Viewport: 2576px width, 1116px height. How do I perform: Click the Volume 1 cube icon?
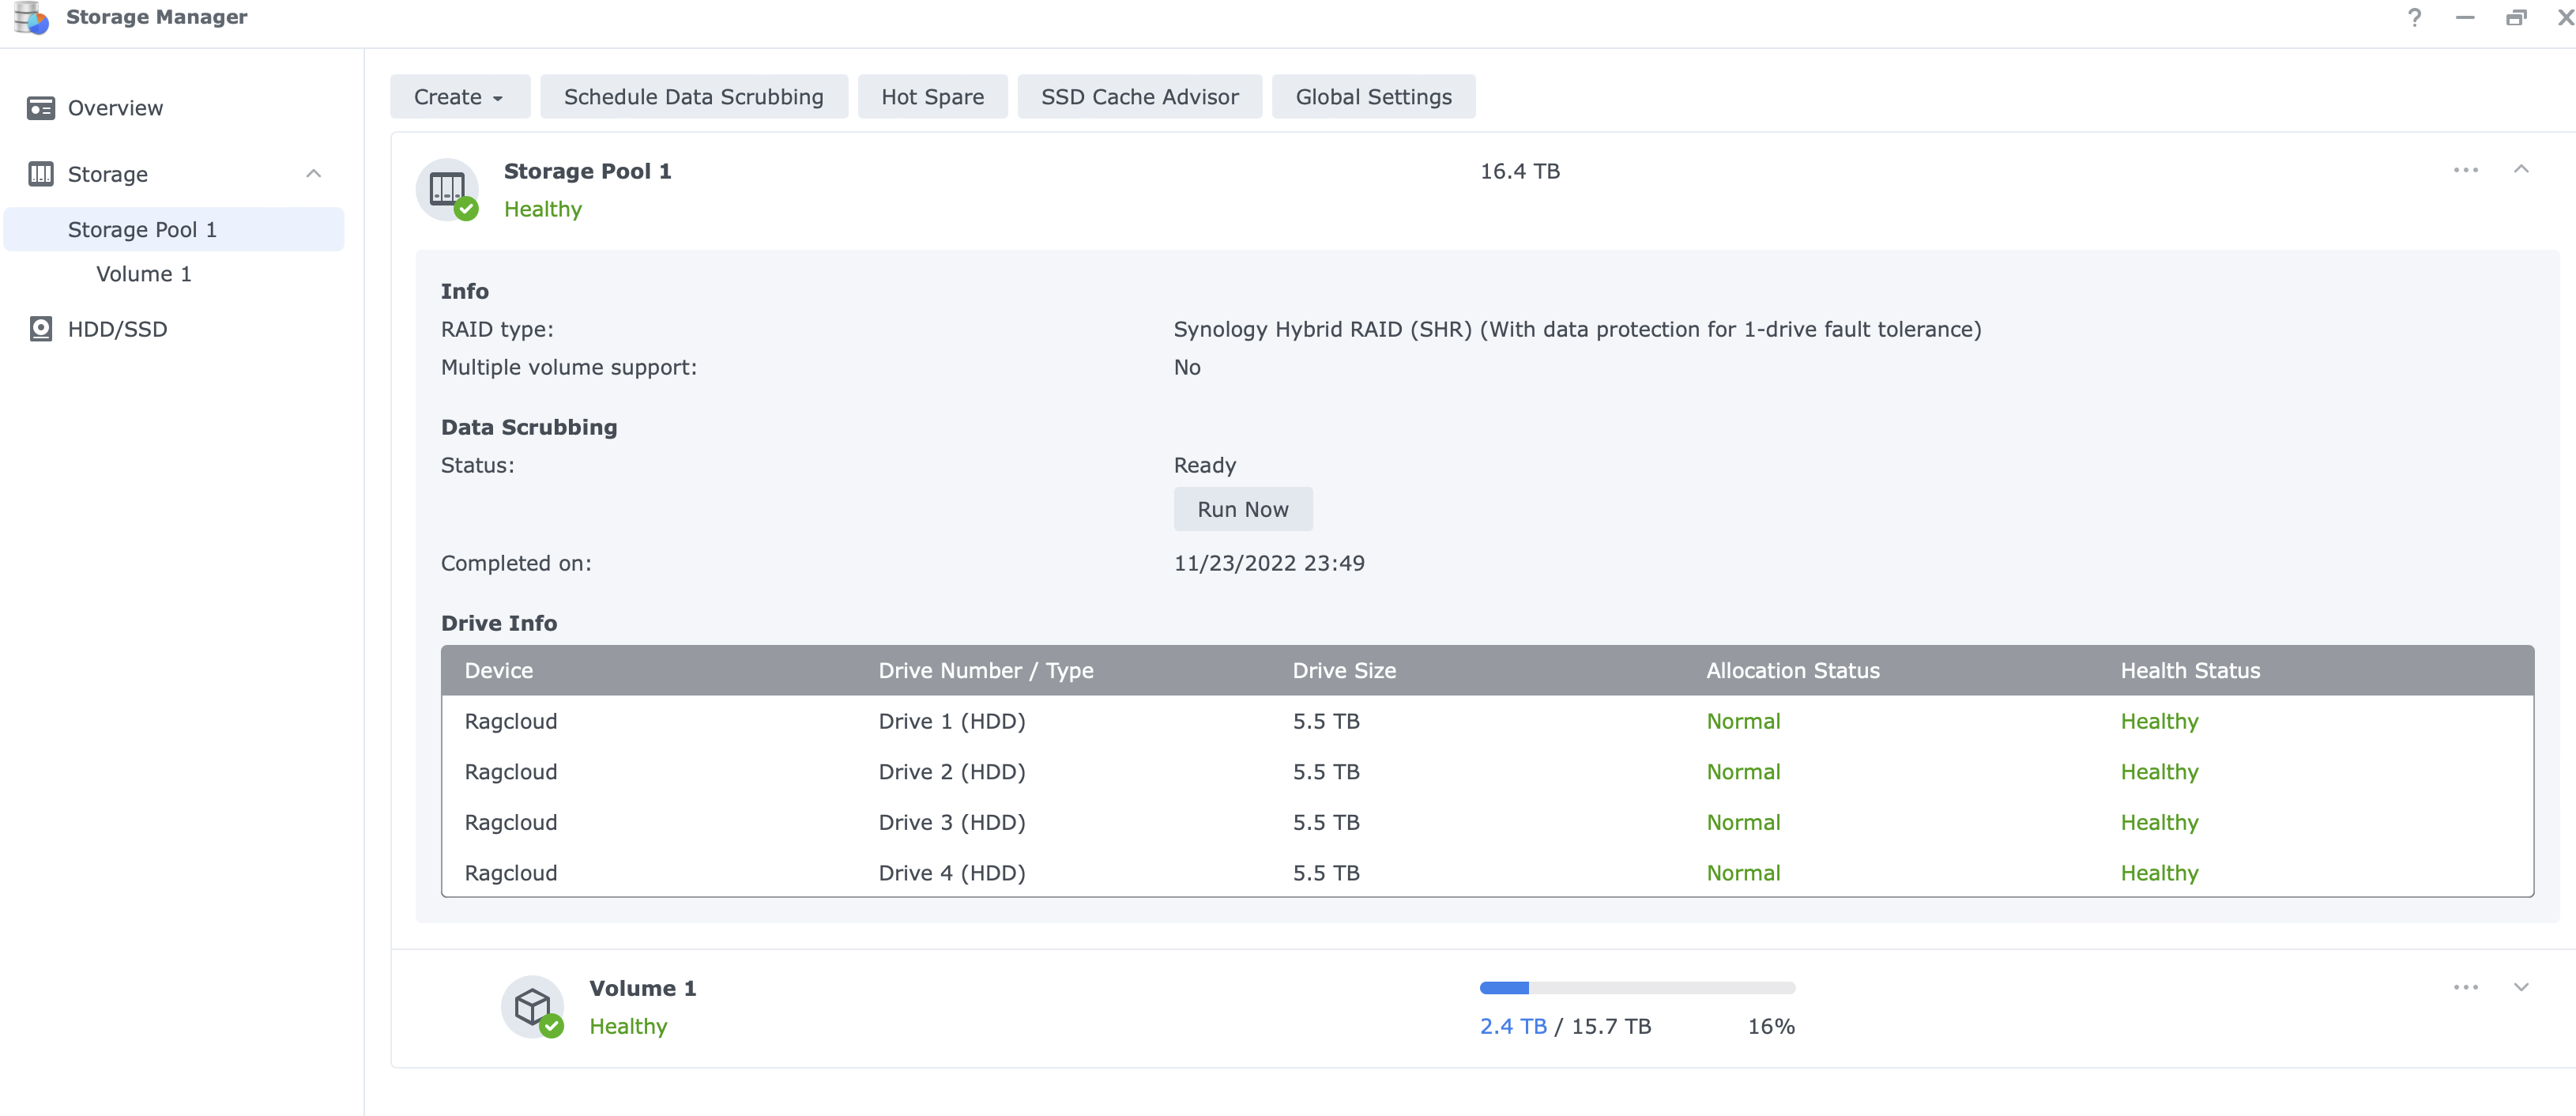533,1007
